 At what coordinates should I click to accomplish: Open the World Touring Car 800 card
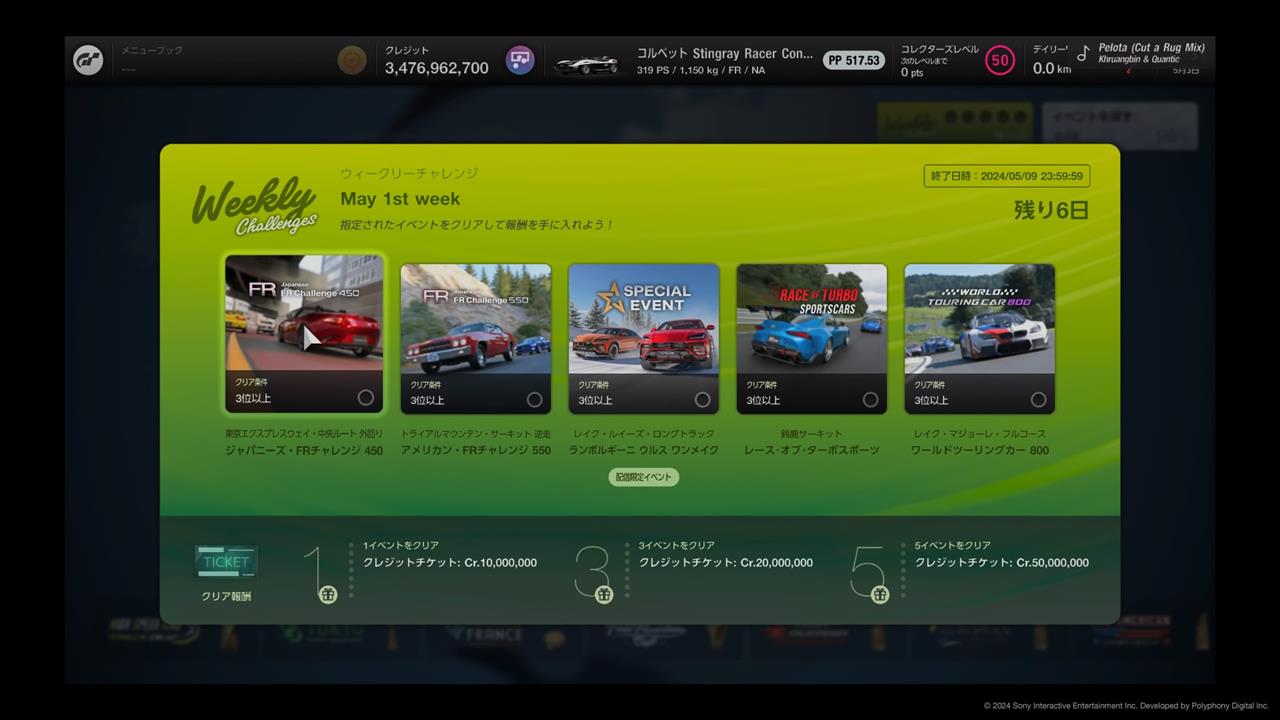point(980,339)
